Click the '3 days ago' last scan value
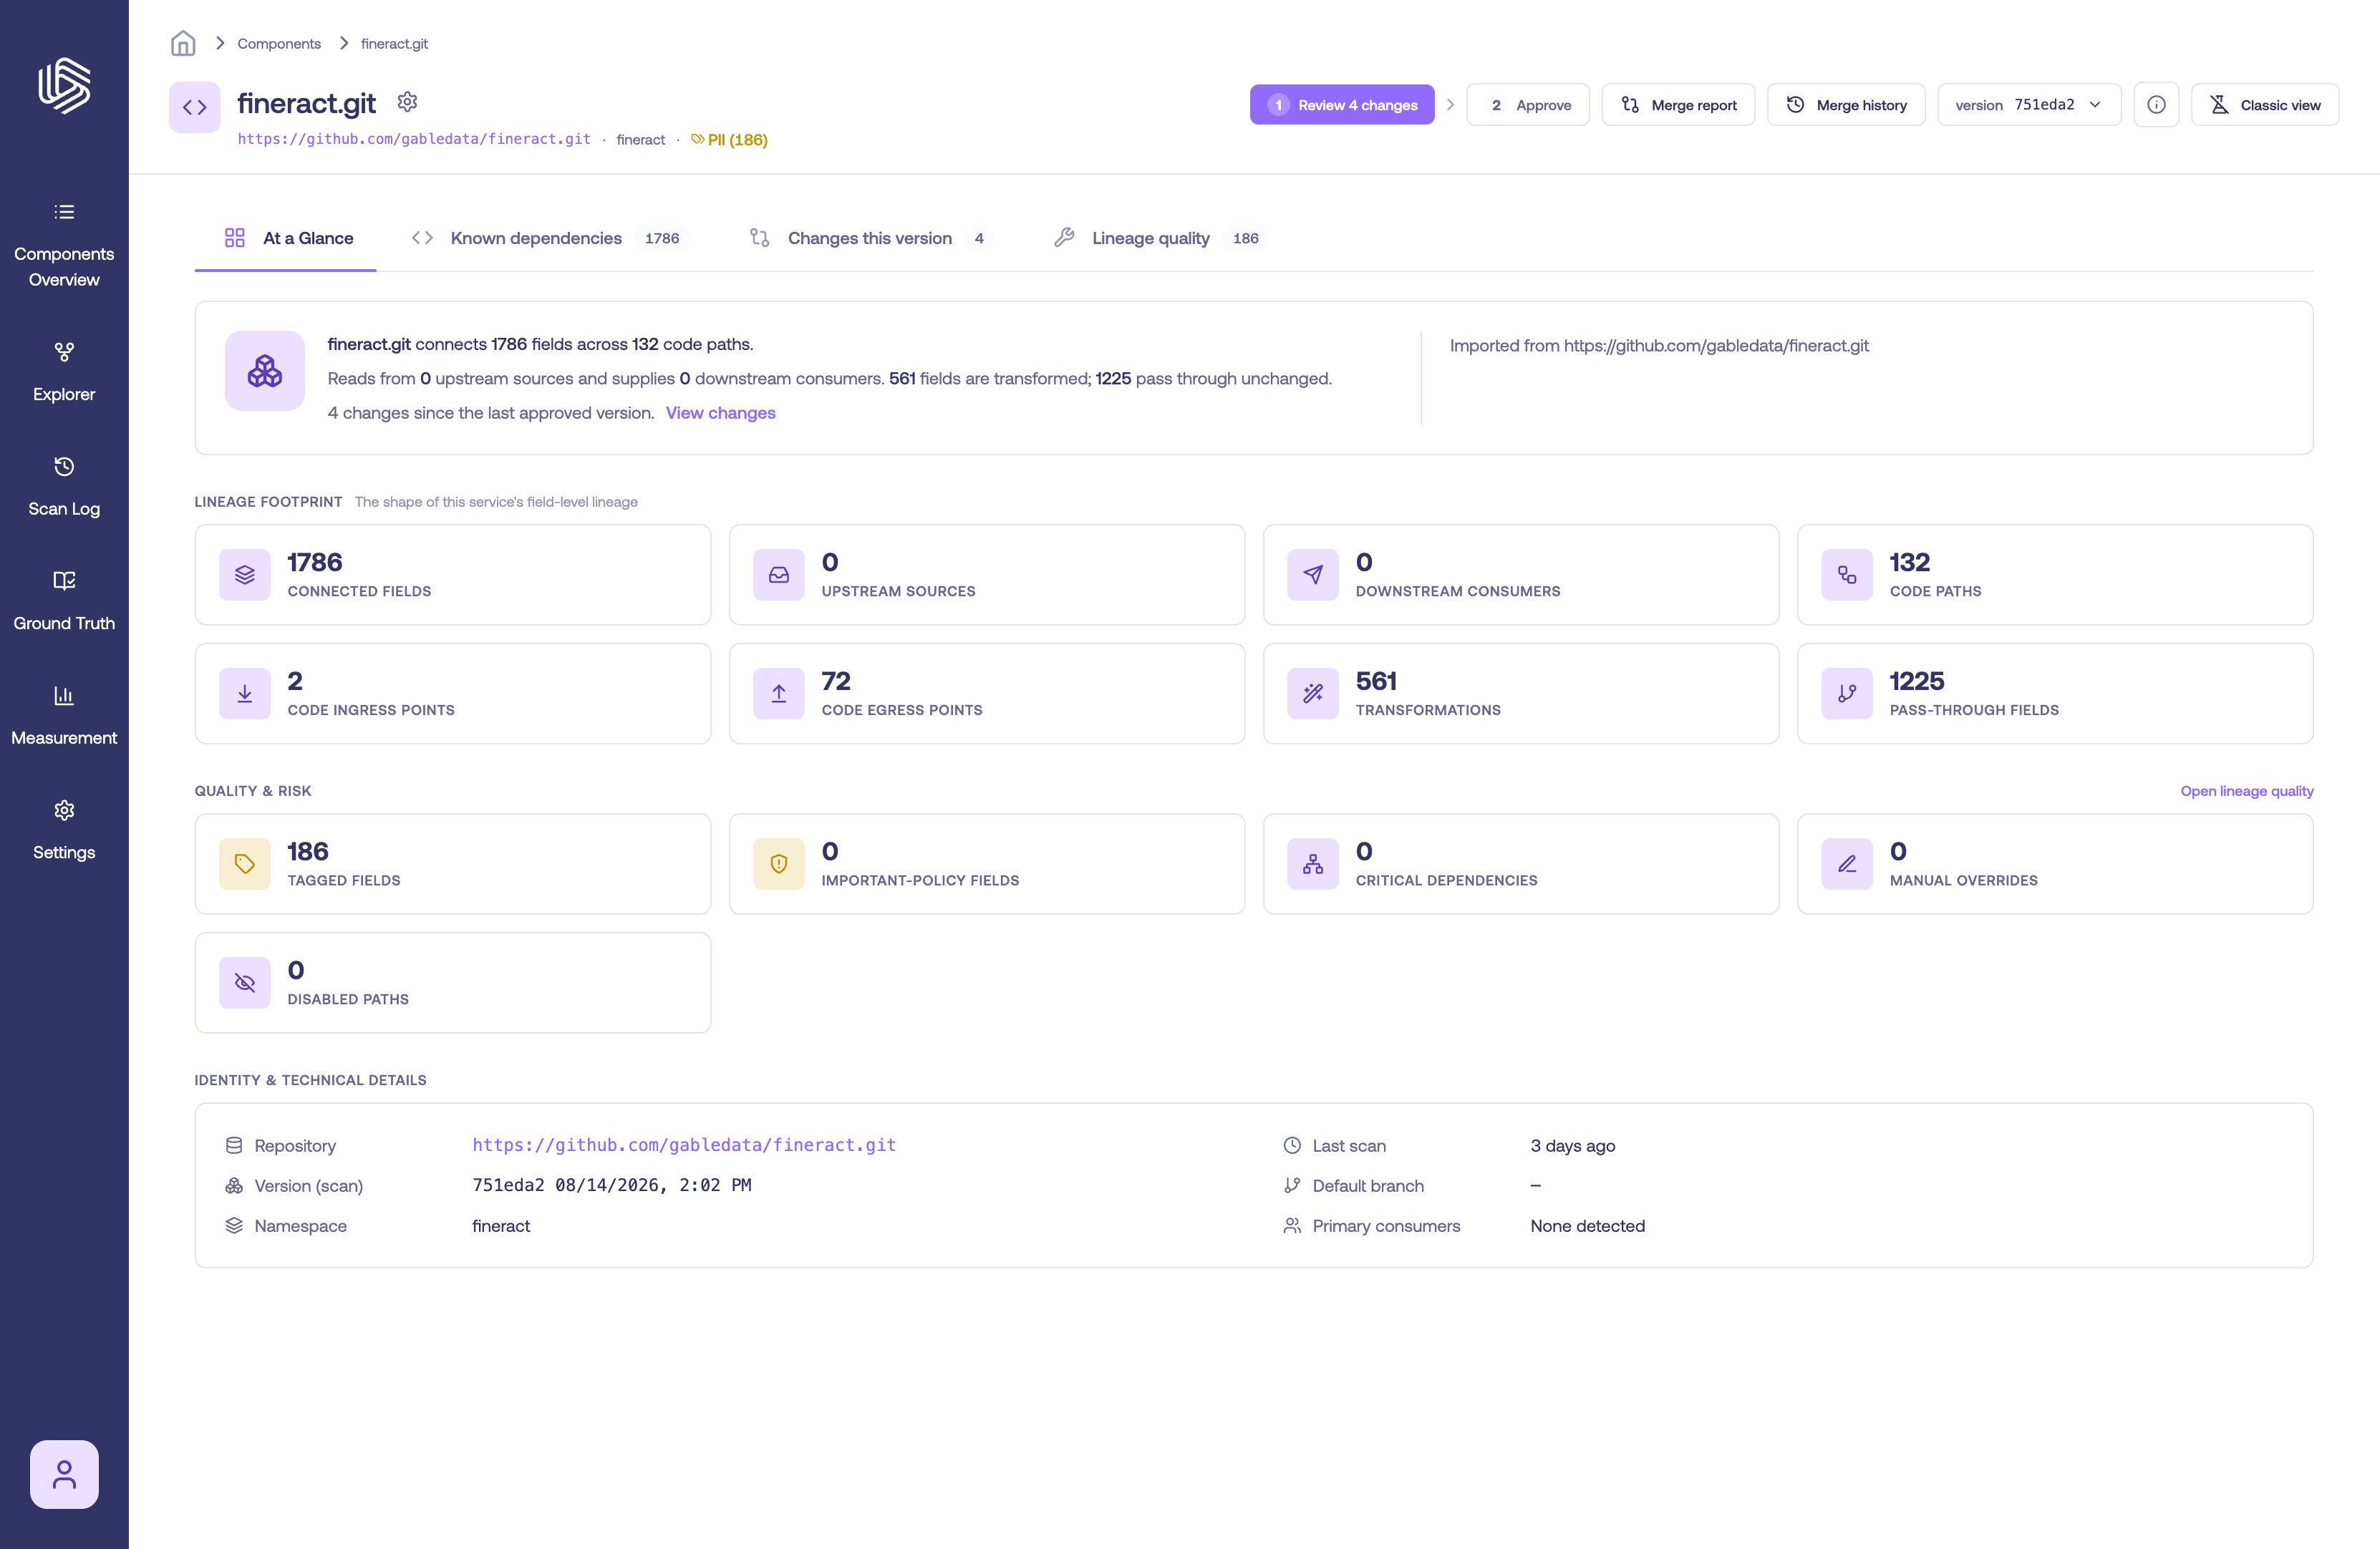Image resolution: width=2380 pixels, height=1549 pixels. pyautogui.click(x=1572, y=1146)
